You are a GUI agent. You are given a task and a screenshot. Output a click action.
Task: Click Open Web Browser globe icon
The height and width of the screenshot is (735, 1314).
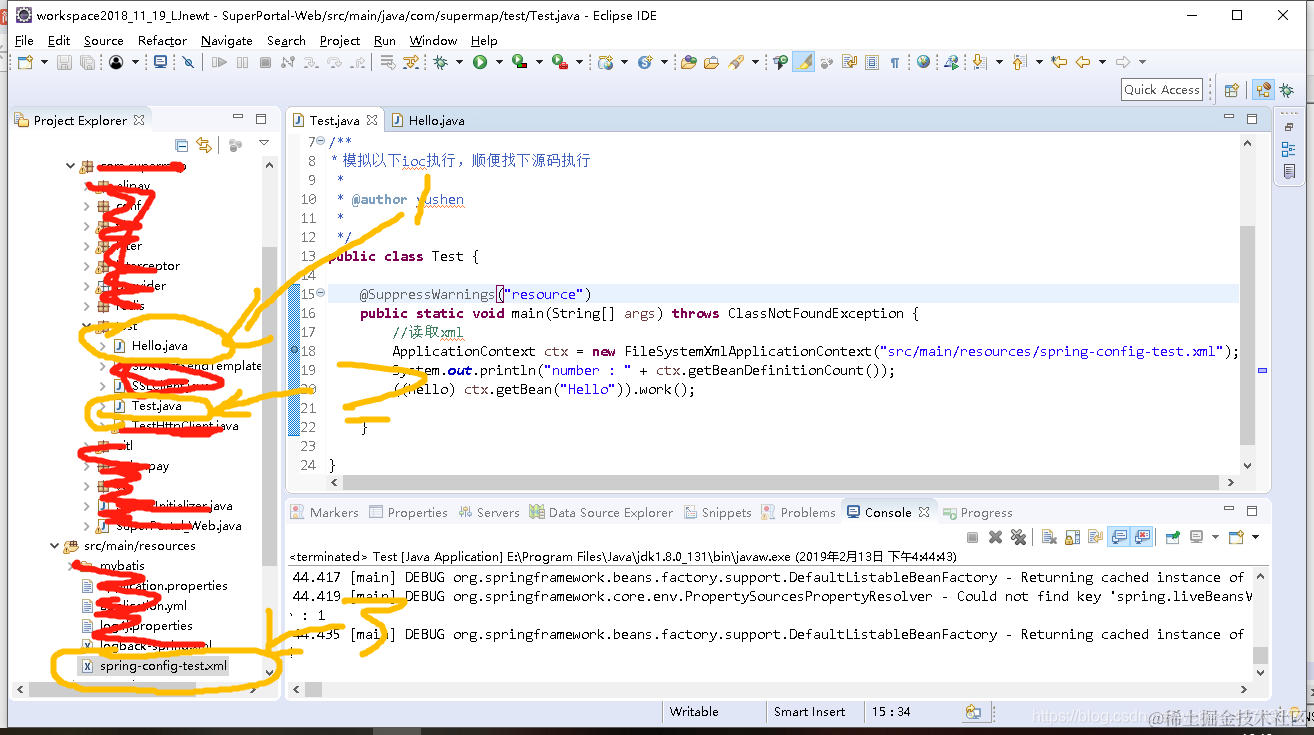click(923, 62)
